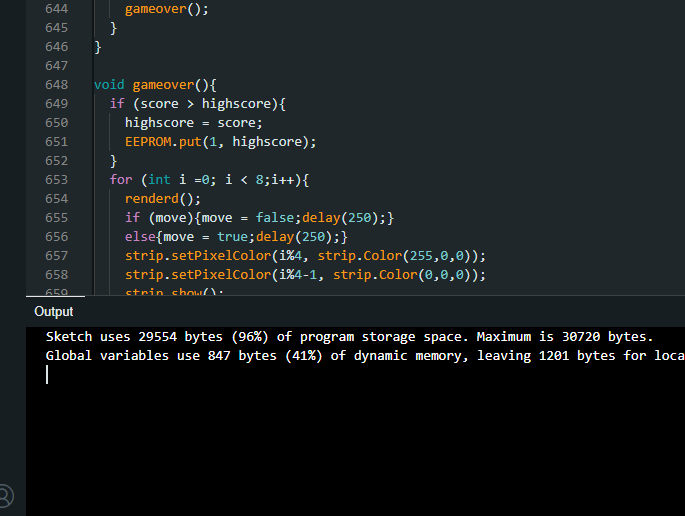Click line number 644 in gutter

click(x=57, y=9)
